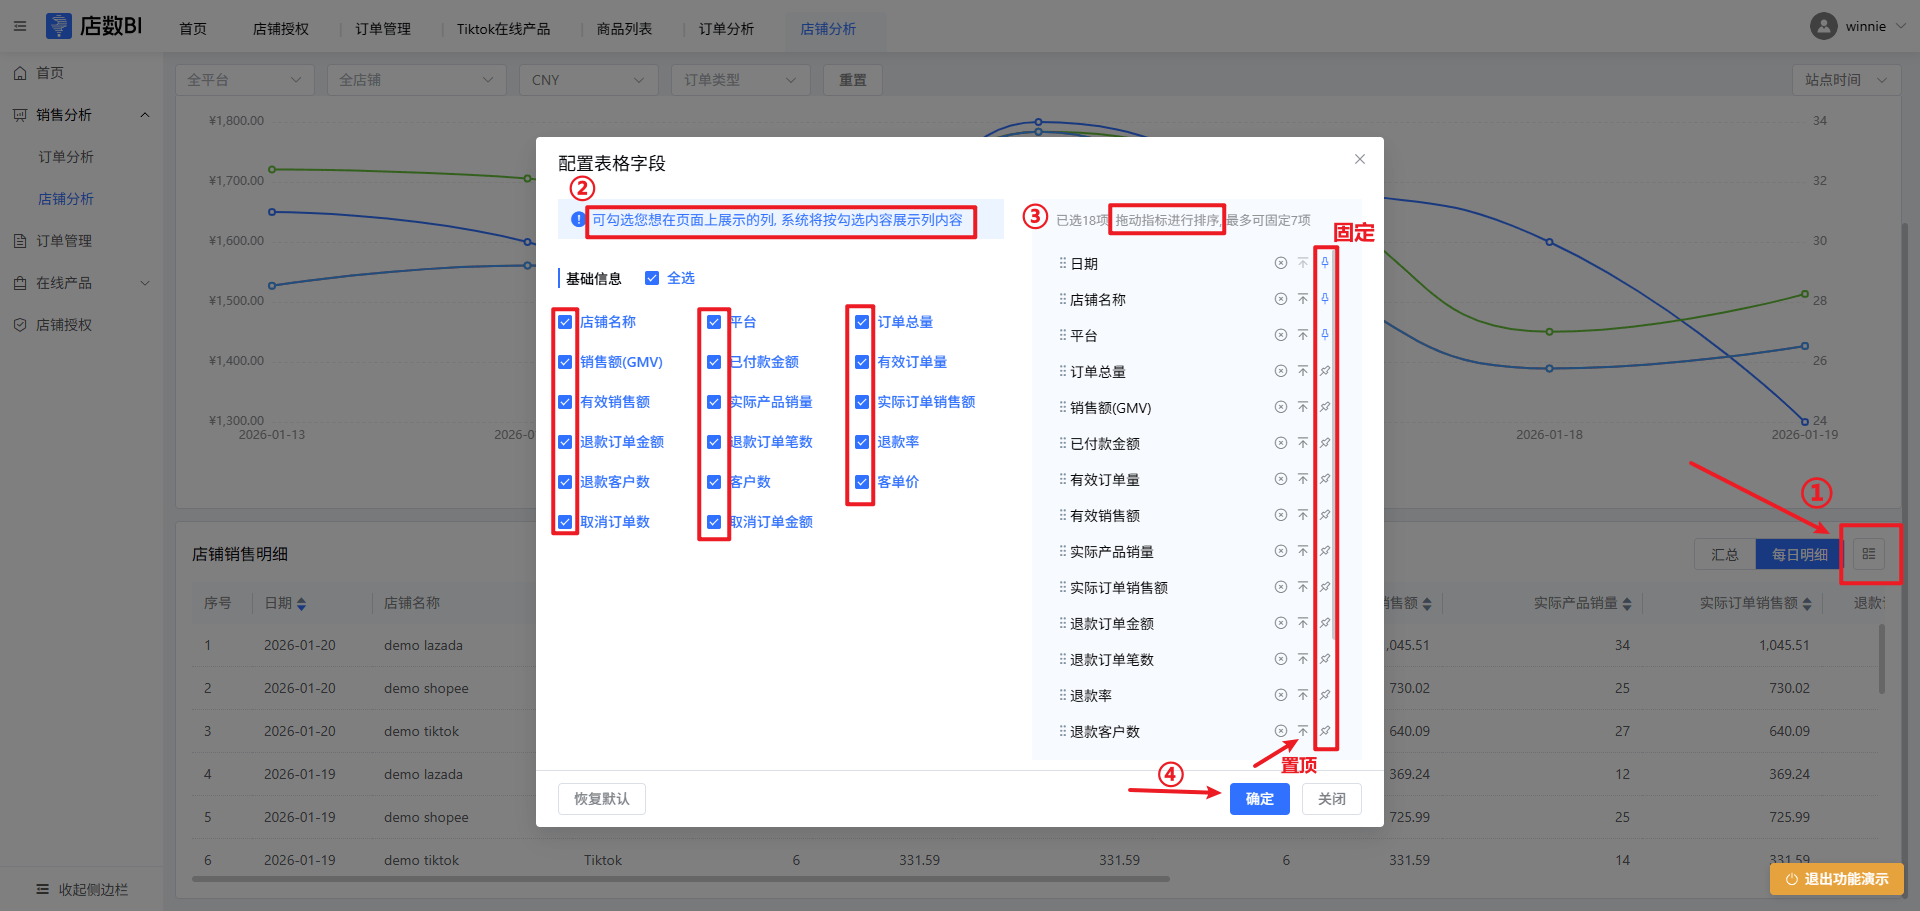Viewport: 1920px width, 911px height.
Task: Pin the 销售额(GMV) field column
Action: coord(1324,407)
